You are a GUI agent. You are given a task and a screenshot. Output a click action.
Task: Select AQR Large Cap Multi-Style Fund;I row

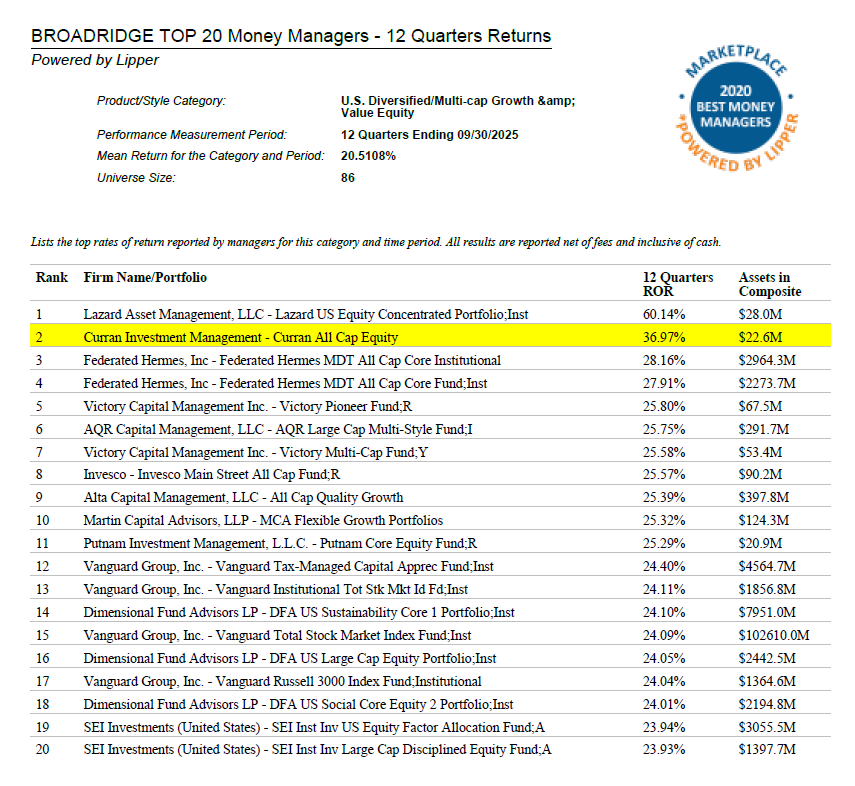(x=430, y=429)
